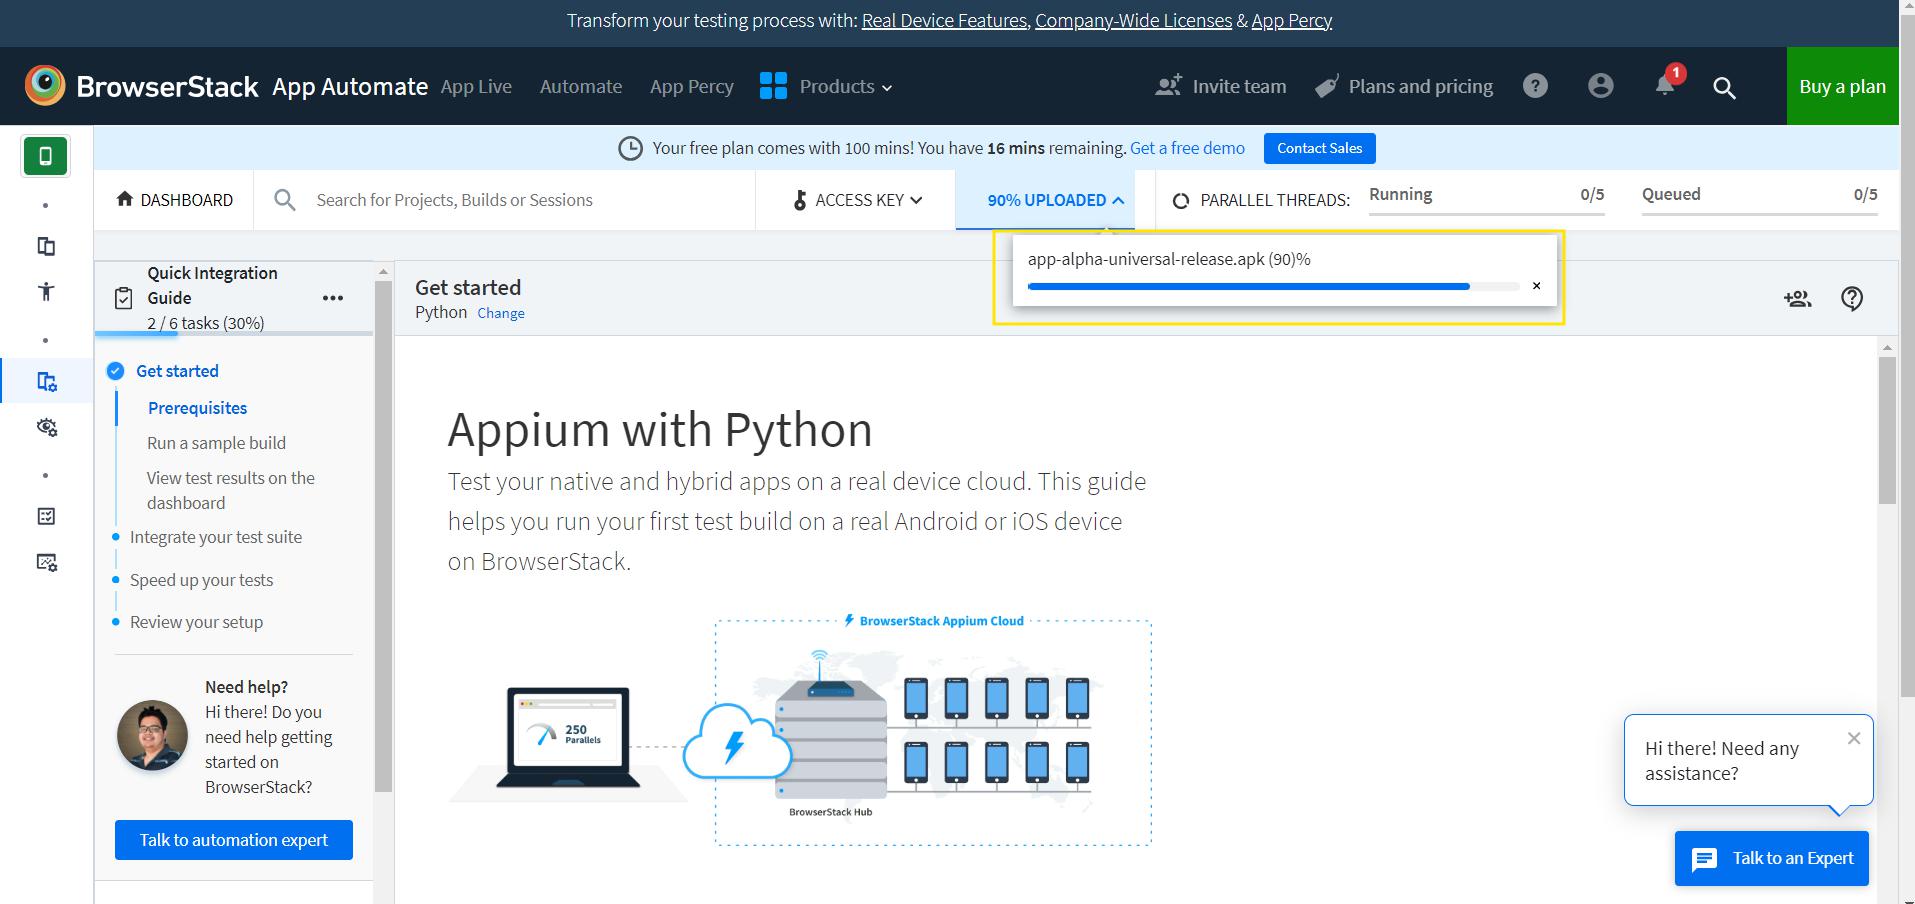Click the highlighted integration guide sidebar icon

tap(46, 381)
